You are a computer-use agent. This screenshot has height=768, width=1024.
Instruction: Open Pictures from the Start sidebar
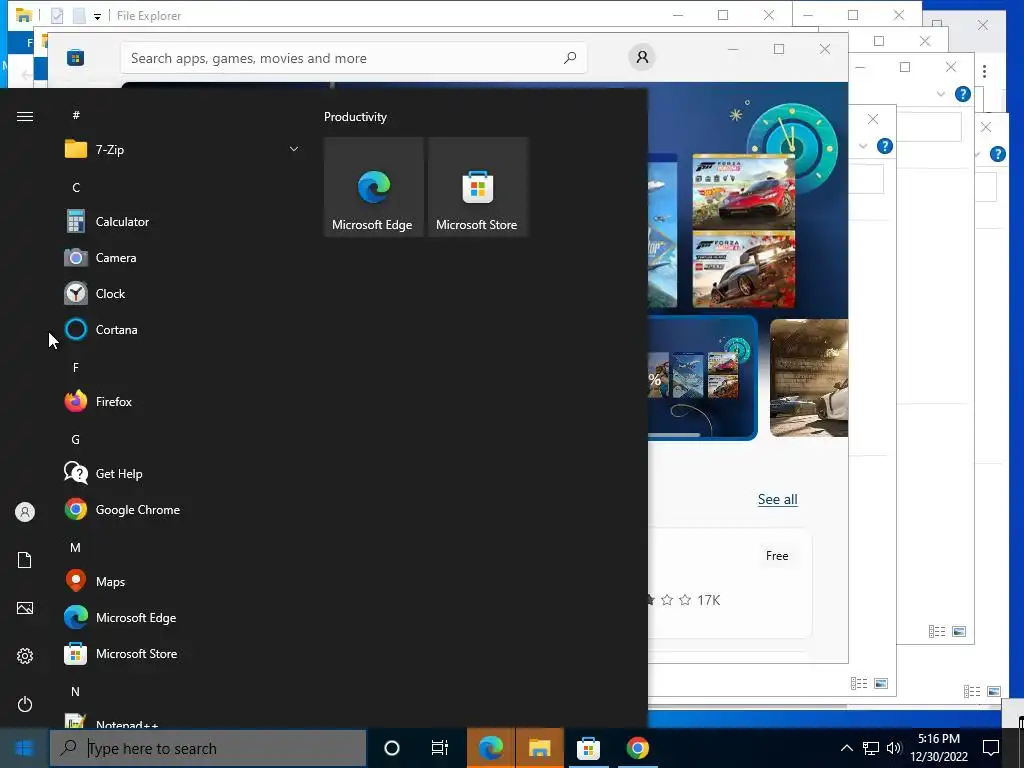pyautogui.click(x=25, y=608)
